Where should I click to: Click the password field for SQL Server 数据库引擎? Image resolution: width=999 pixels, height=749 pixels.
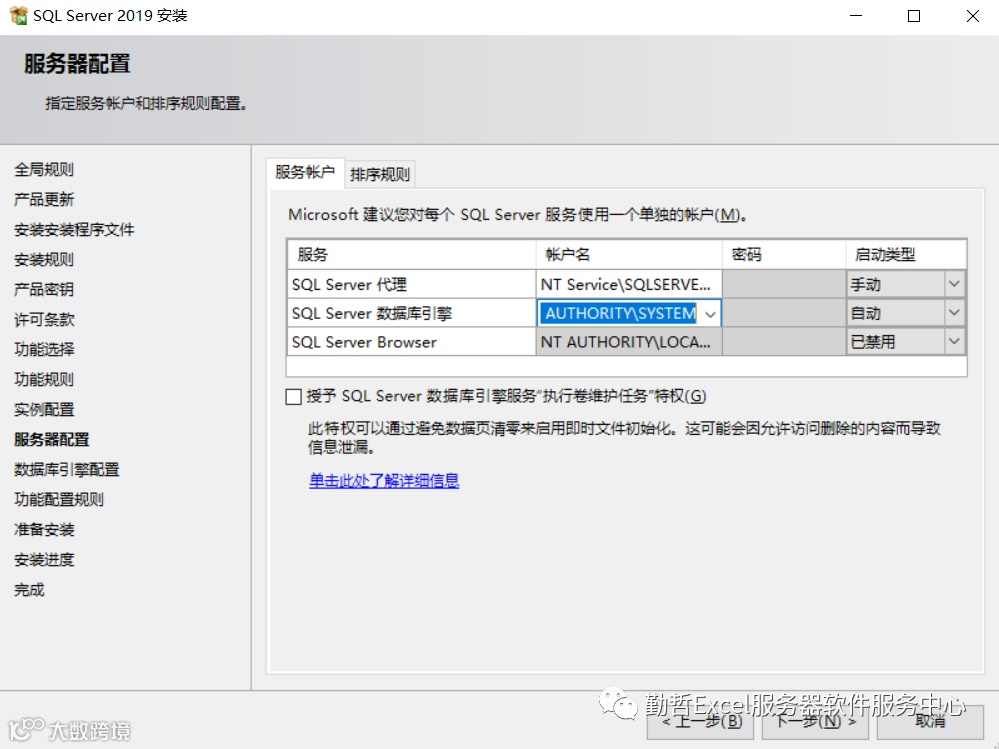784,313
